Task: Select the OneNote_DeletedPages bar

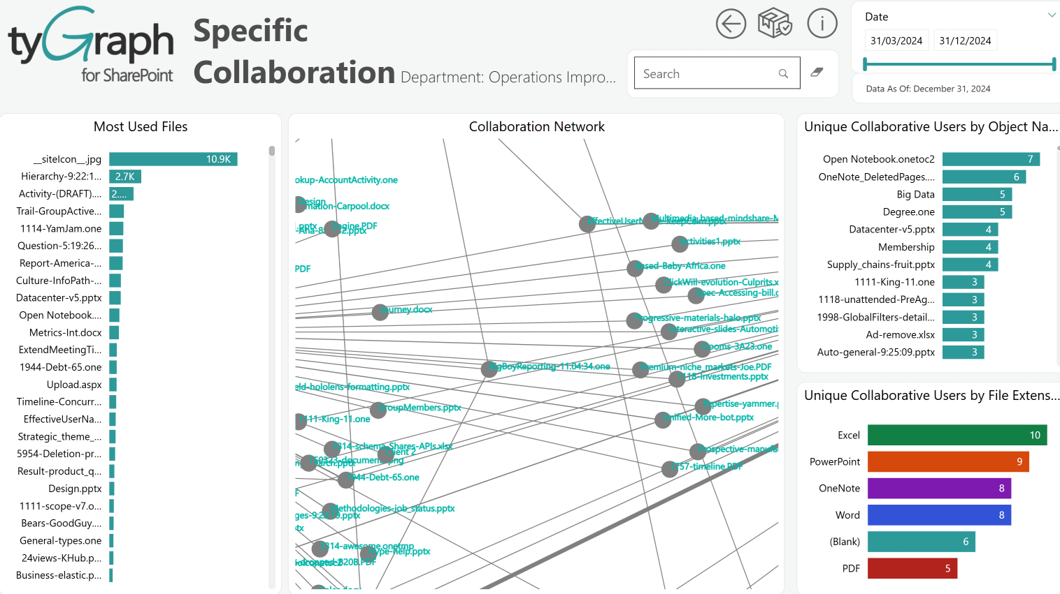Action: click(x=984, y=177)
